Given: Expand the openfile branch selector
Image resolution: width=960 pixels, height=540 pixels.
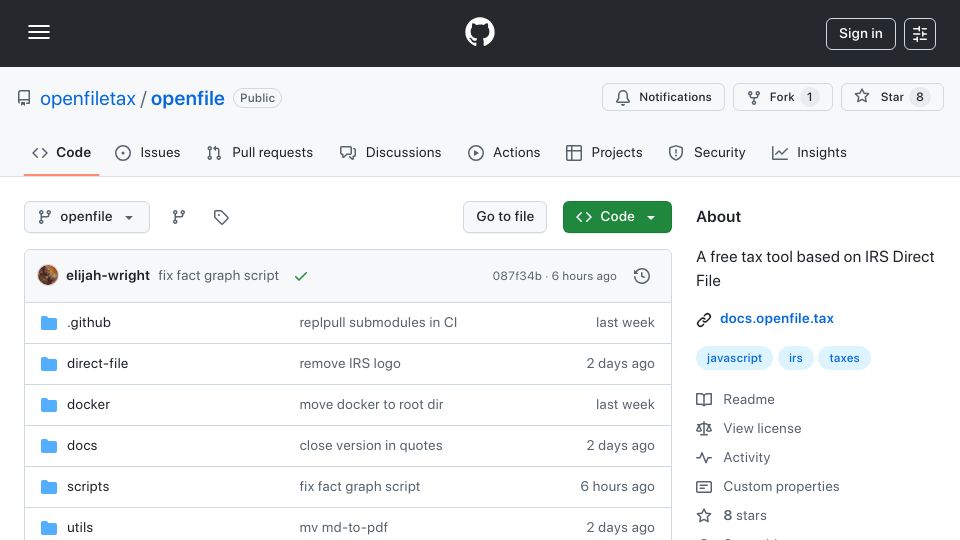Looking at the screenshot, I should coord(87,217).
